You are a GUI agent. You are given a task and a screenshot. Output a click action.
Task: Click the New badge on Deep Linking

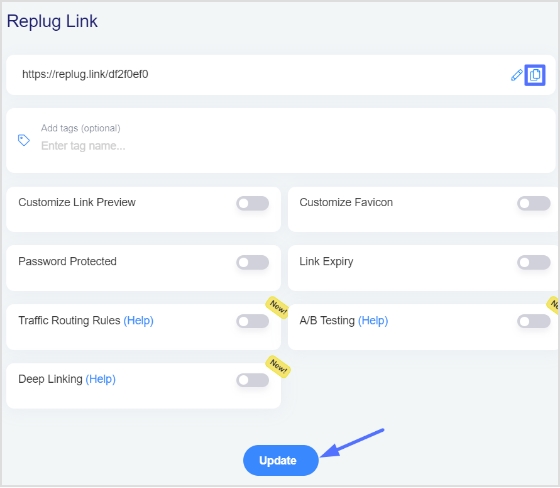(x=278, y=366)
